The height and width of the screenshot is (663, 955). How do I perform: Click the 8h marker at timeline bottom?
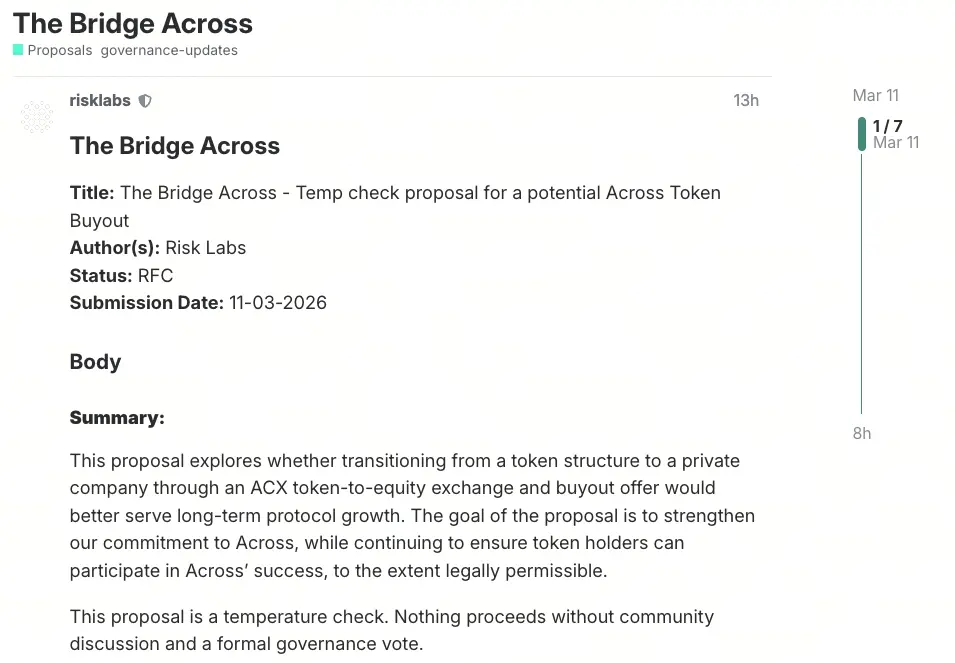pyautogui.click(x=861, y=433)
